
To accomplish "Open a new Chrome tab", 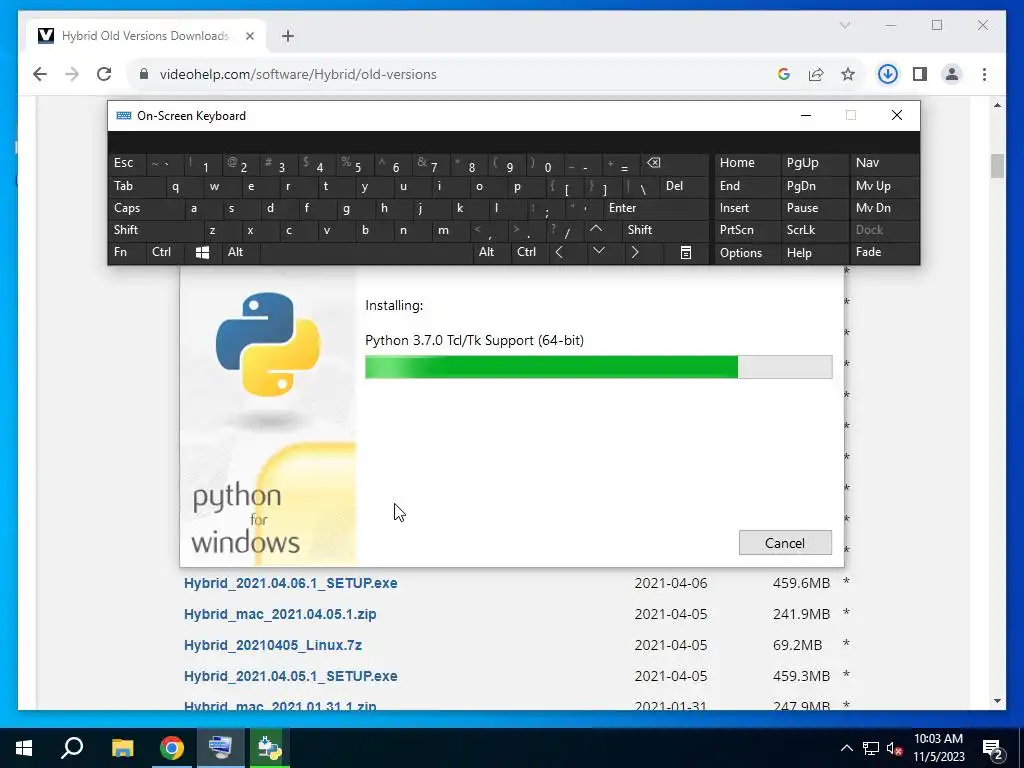I will coord(287,36).
